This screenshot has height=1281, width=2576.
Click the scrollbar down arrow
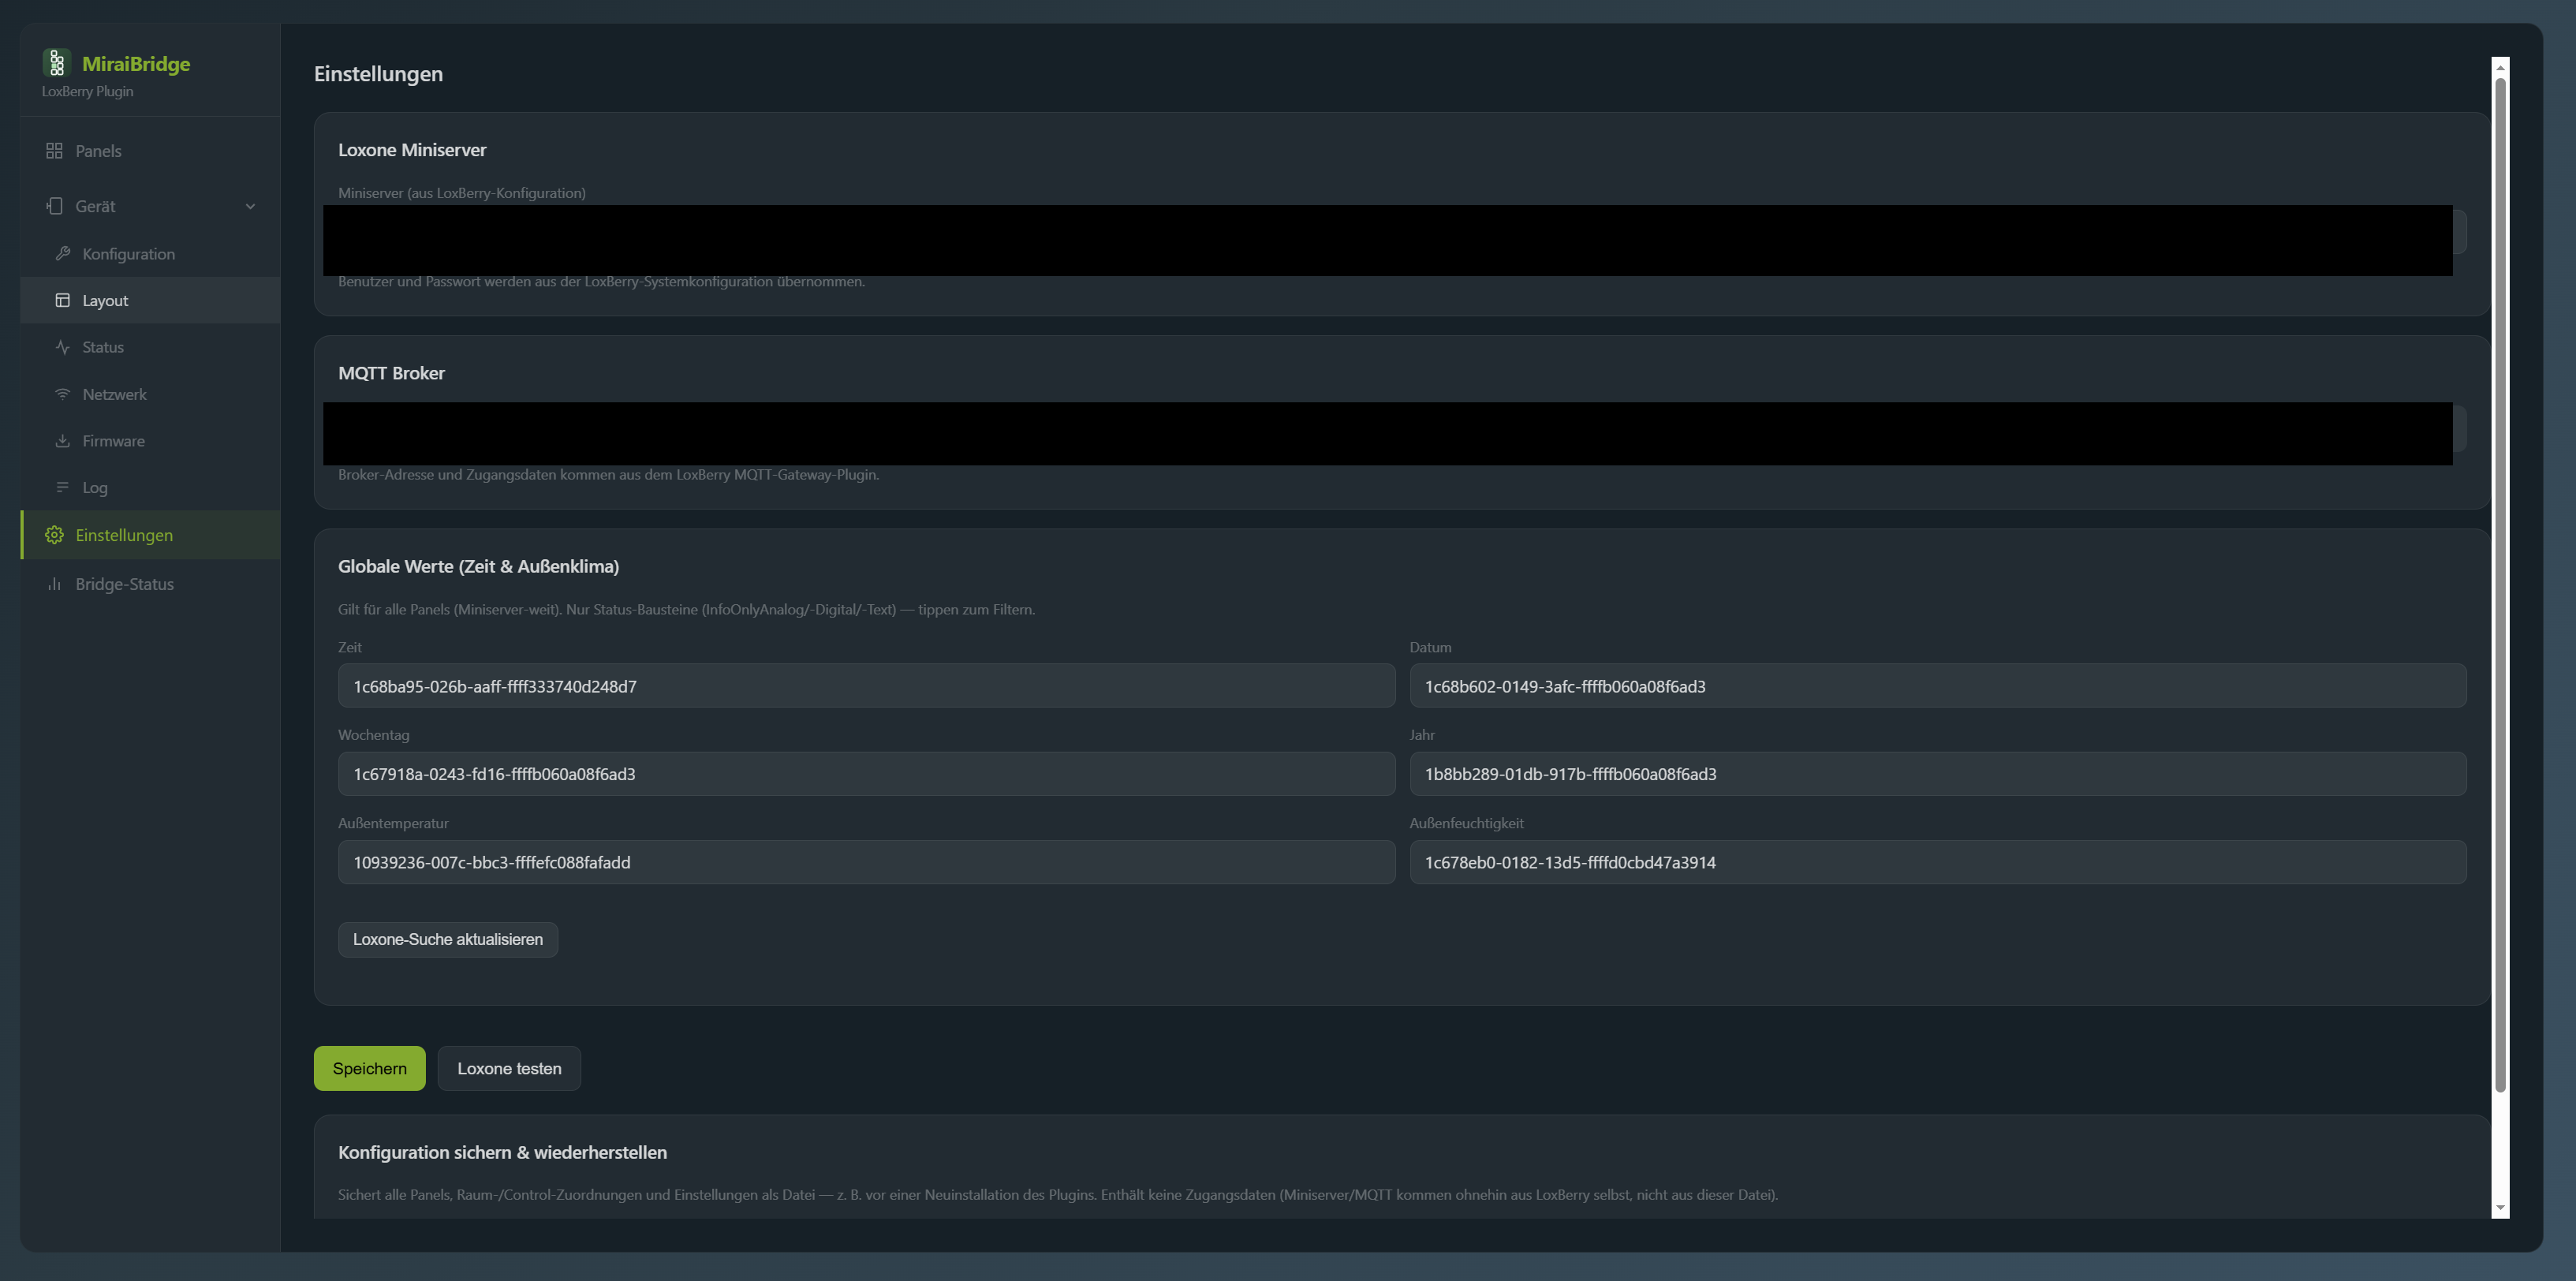(2500, 1208)
